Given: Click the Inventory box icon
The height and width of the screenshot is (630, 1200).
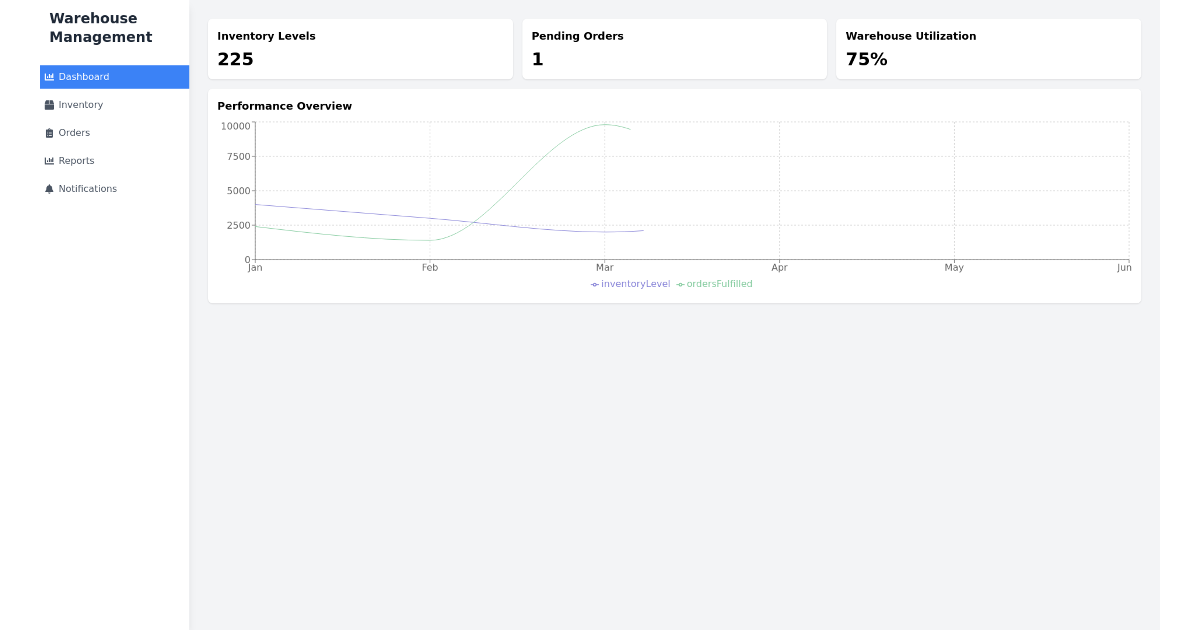Looking at the screenshot, I should [x=49, y=104].
